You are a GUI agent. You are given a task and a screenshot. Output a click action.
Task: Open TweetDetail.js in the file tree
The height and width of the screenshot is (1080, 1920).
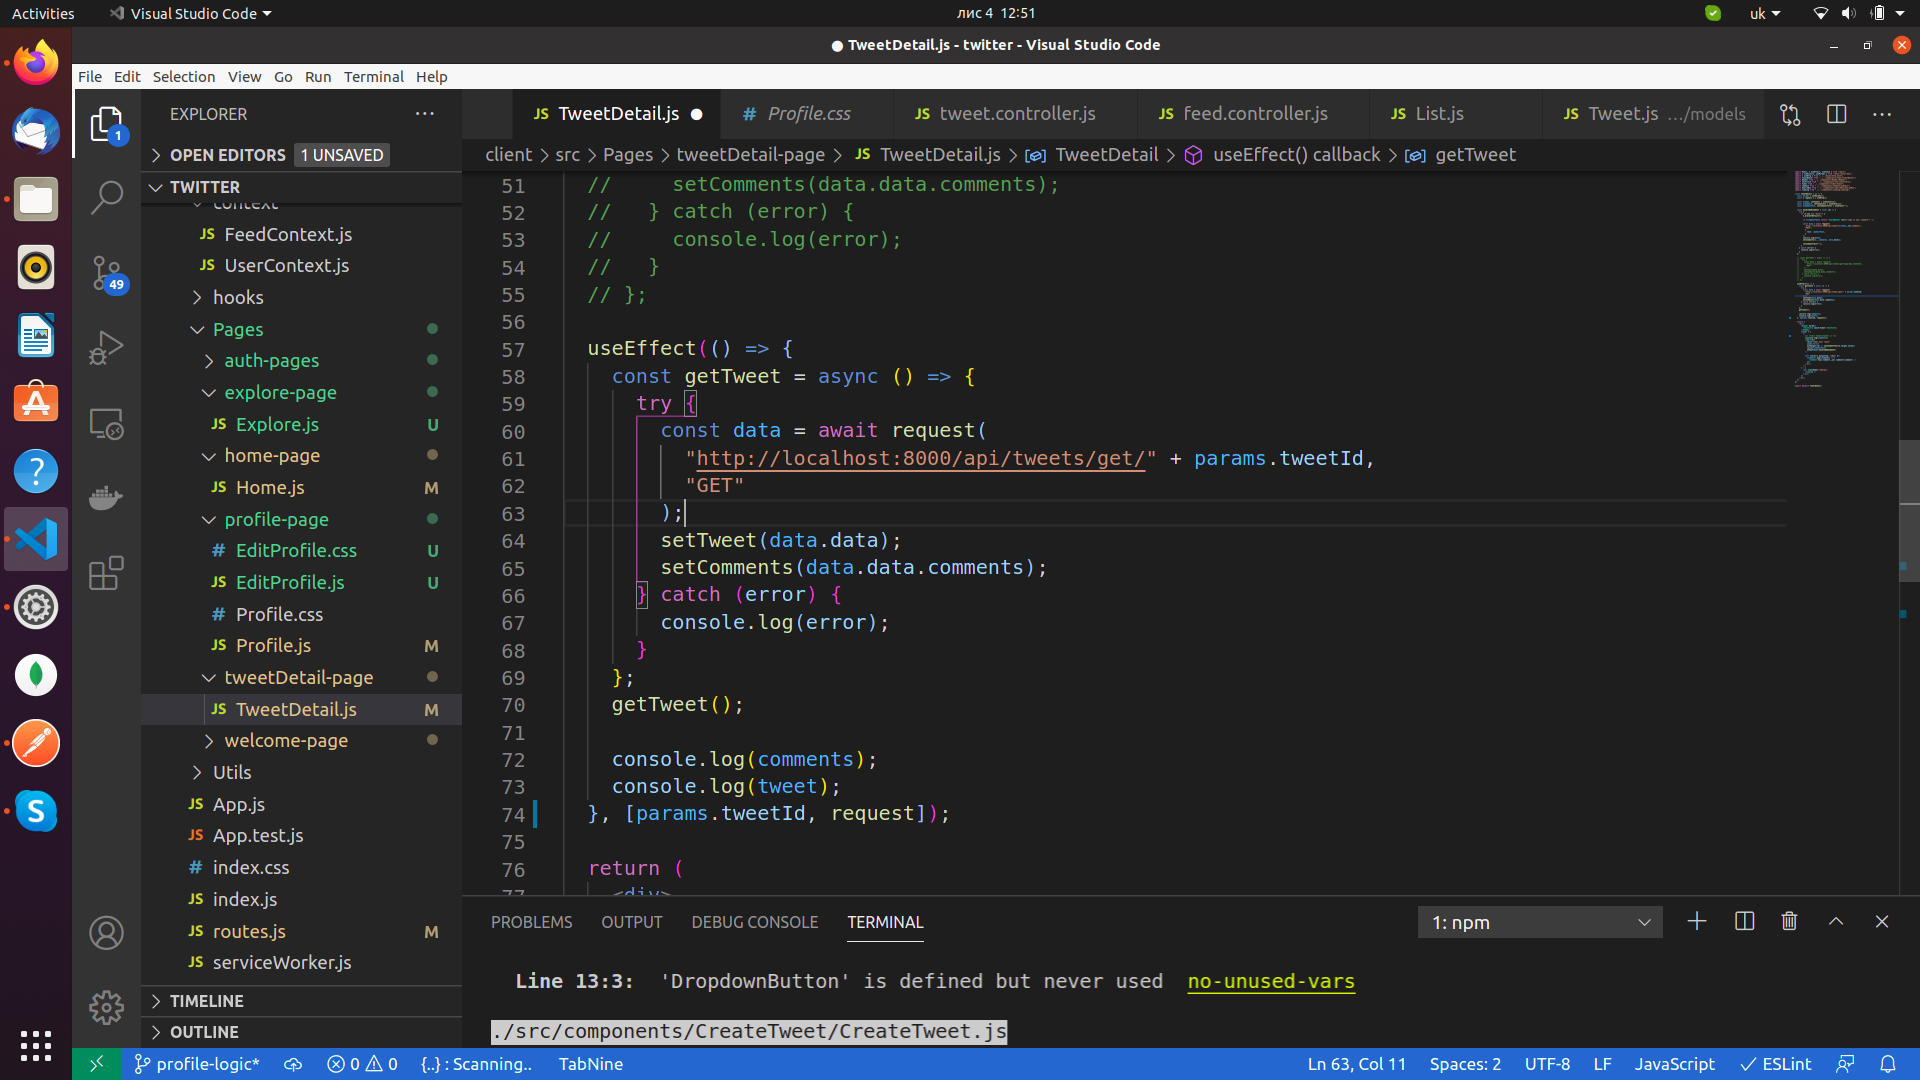click(301, 709)
